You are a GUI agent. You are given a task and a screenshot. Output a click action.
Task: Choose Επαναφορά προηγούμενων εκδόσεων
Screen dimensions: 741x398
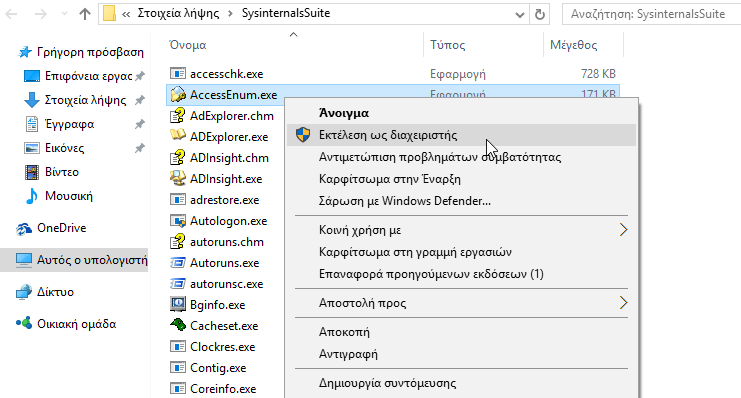(x=461, y=274)
